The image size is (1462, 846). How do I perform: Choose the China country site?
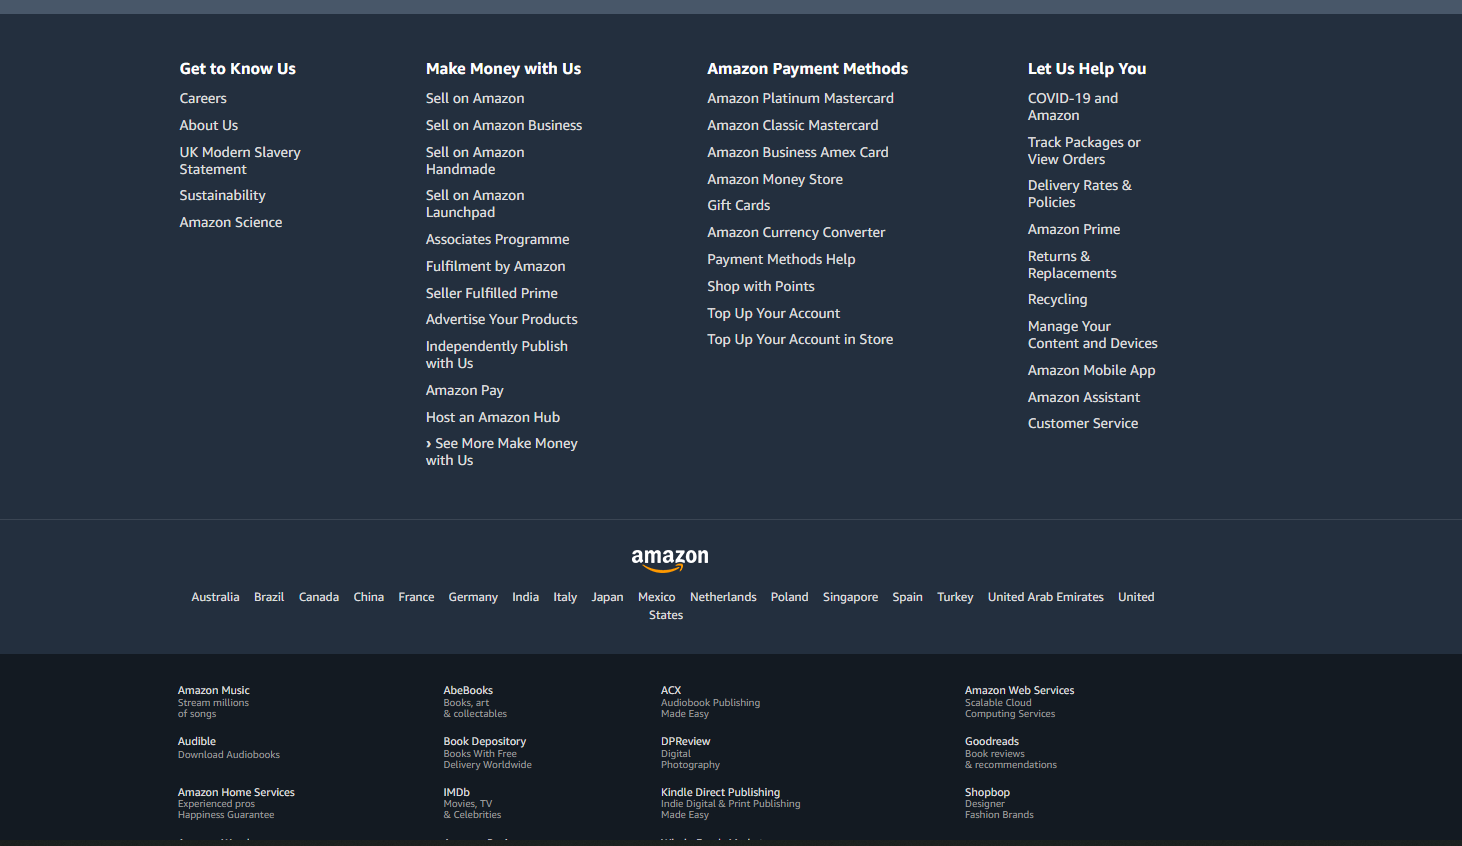point(369,597)
